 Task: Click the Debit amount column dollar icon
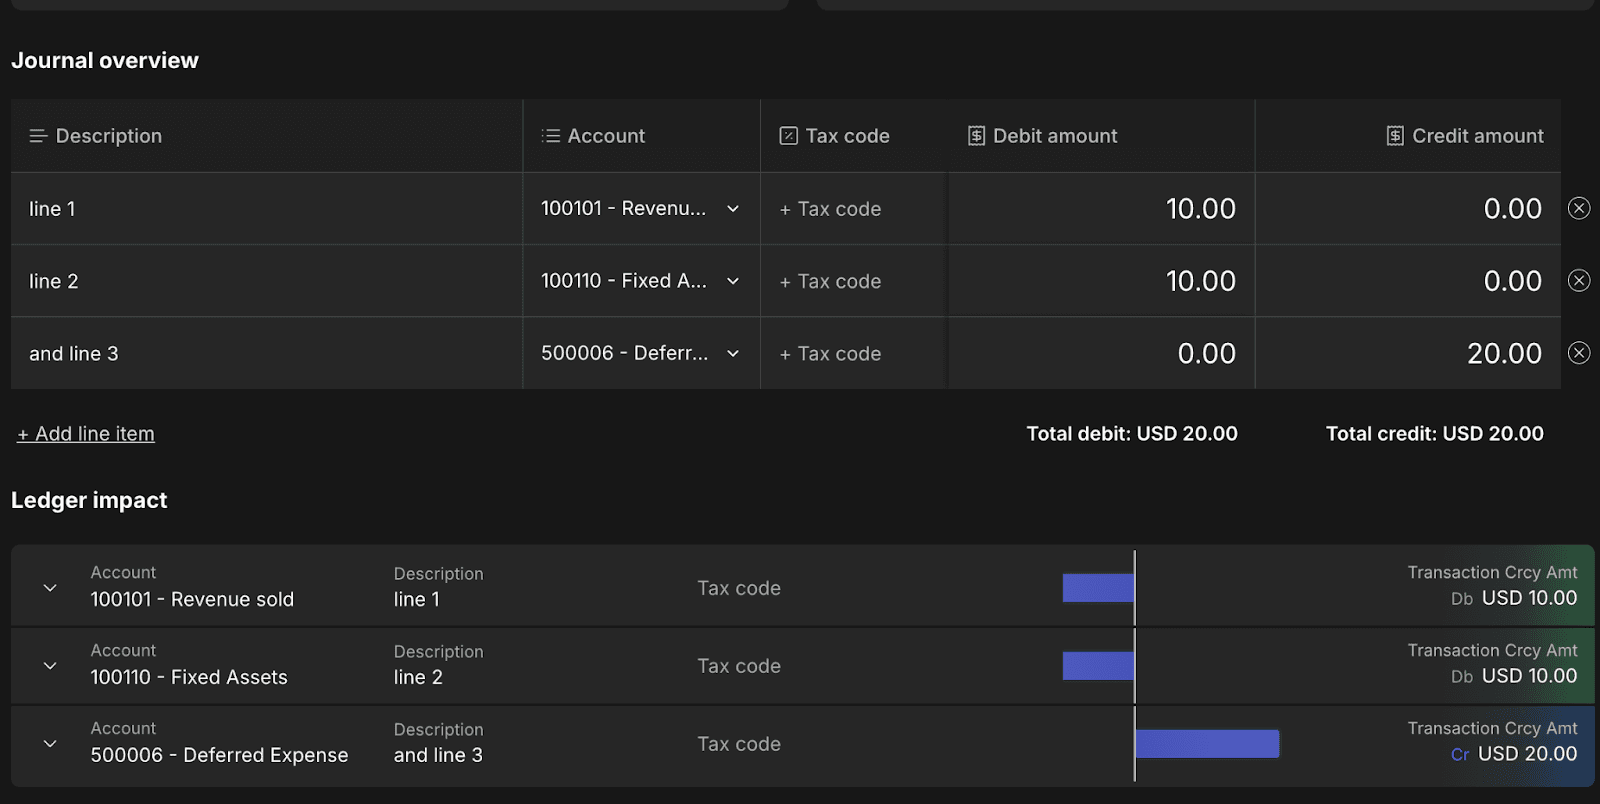point(976,136)
